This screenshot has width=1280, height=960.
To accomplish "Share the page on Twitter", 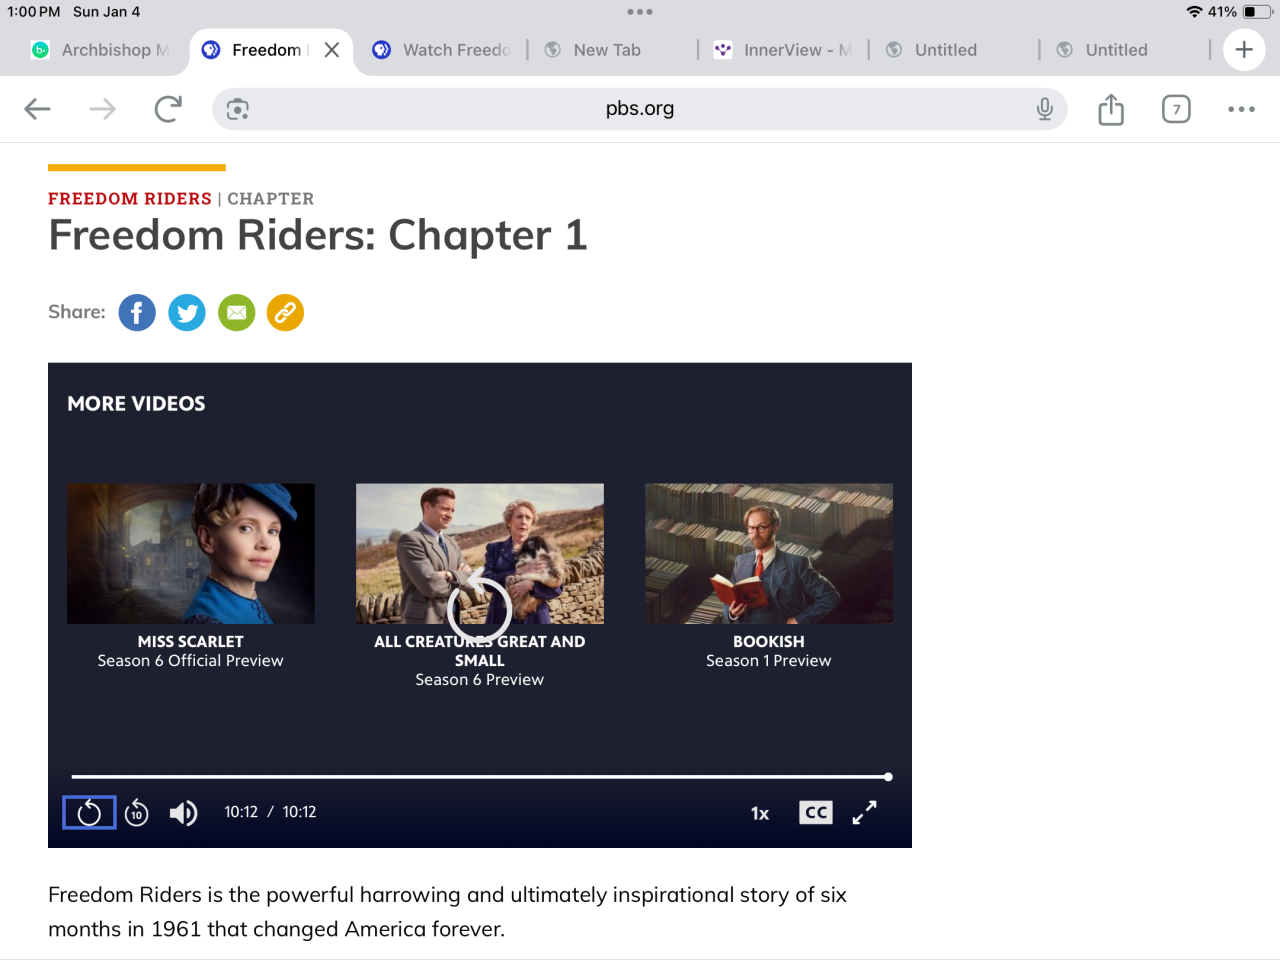I will [187, 313].
